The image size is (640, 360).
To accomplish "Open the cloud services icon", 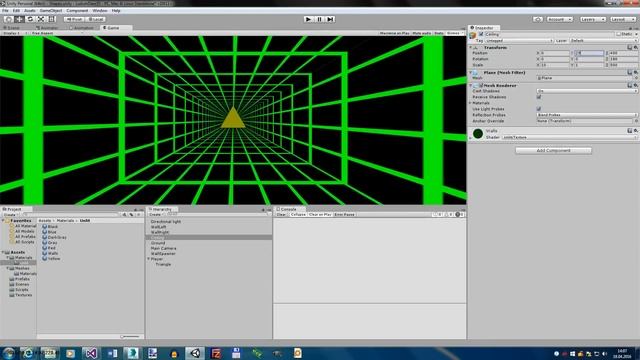I will coord(538,19).
